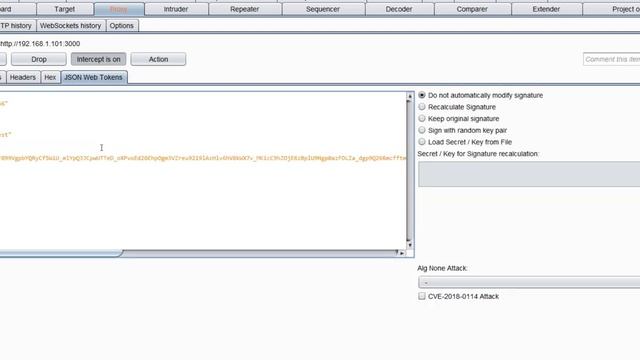Switch to the Proxy tab

point(119,9)
